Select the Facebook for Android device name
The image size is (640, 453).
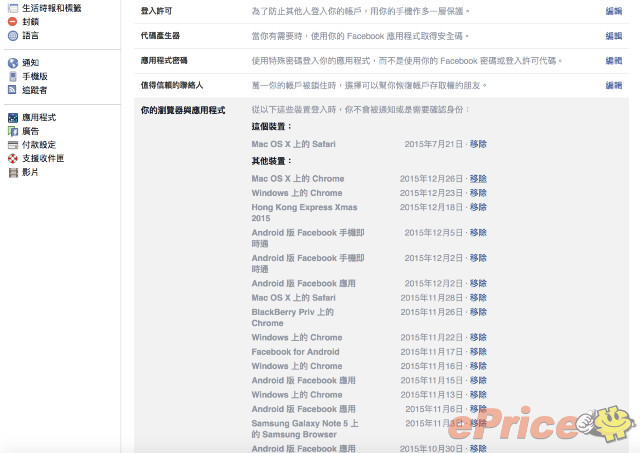point(296,352)
